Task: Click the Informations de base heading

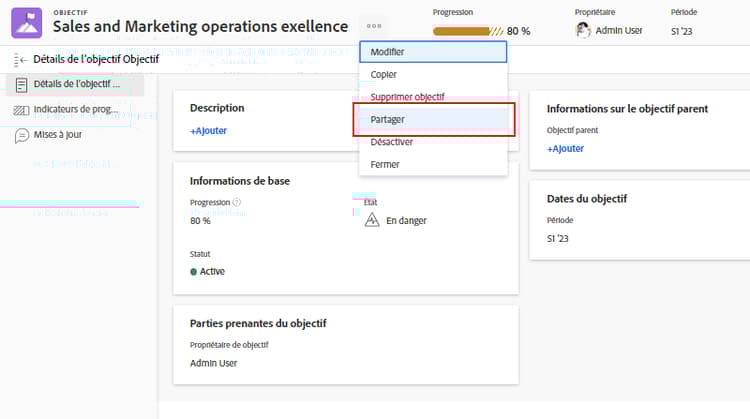Action: click(x=240, y=181)
